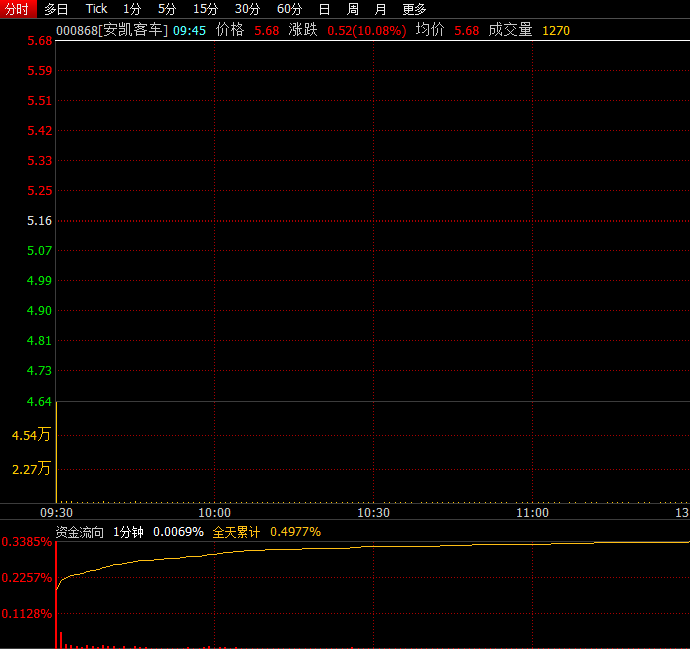Click the 4.81 price axis label
The height and width of the screenshot is (649, 690).
tap(40, 341)
